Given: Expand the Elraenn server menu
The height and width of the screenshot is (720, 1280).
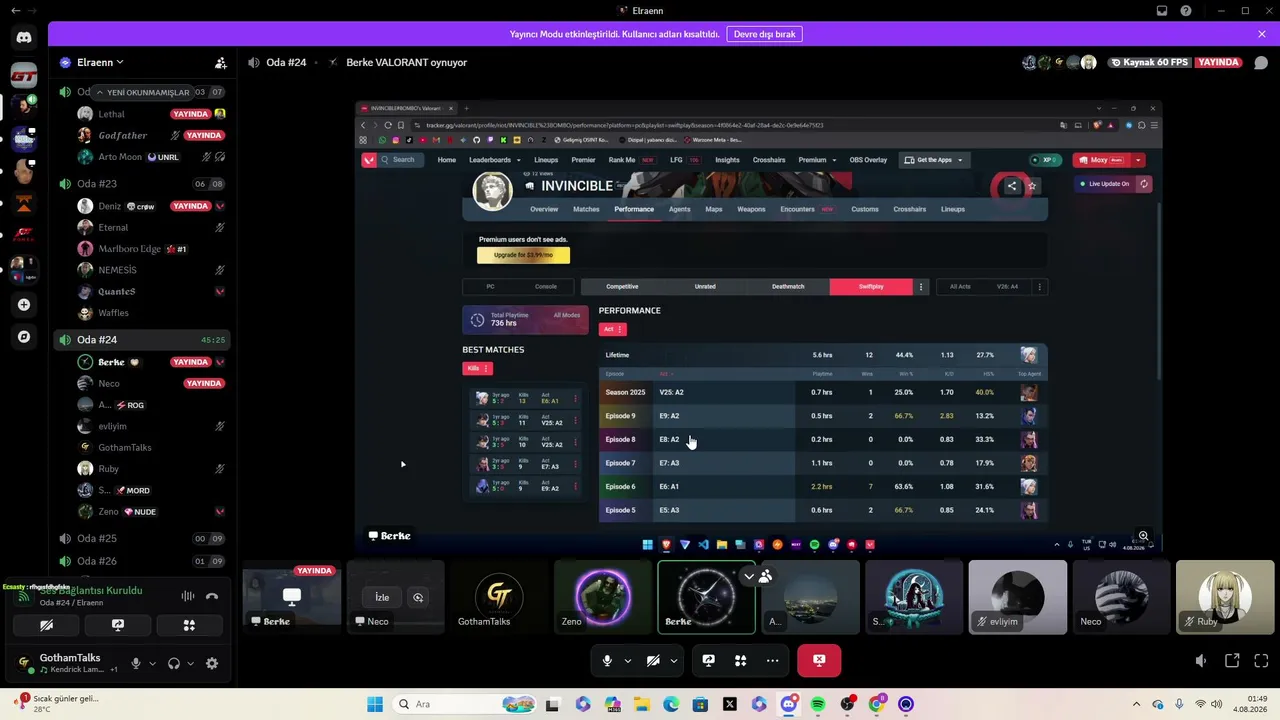Looking at the screenshot, I should [100, 62].
